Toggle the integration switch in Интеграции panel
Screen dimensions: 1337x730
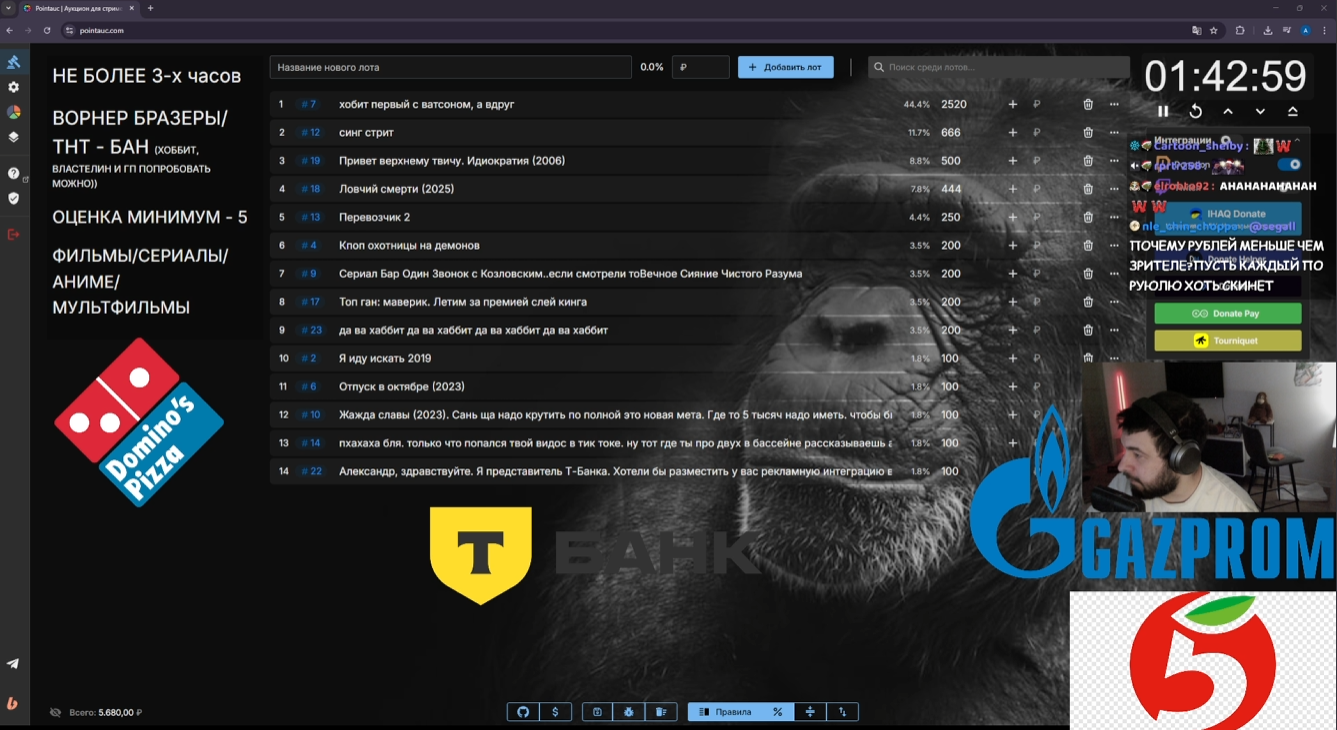pos(1289,164)
